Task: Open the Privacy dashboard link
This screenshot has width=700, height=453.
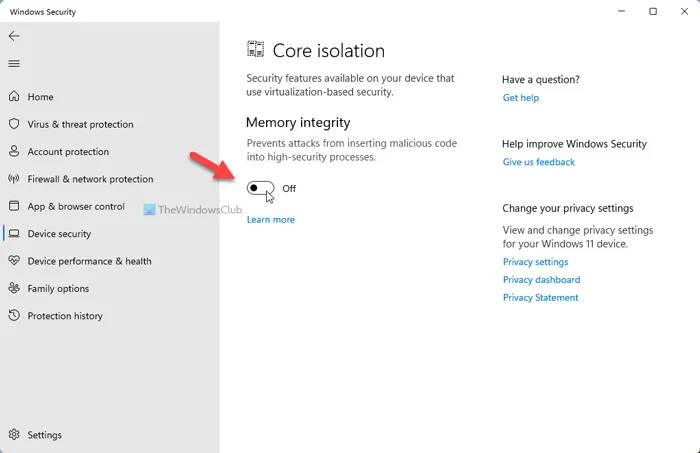Action: [541, 280]
